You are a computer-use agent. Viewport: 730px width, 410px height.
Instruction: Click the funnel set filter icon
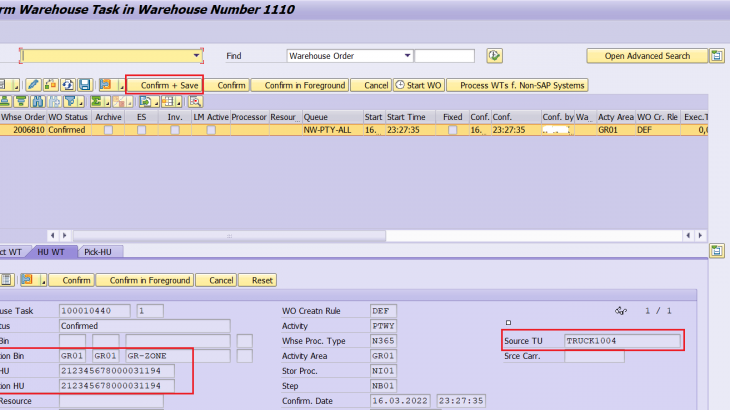71,101
